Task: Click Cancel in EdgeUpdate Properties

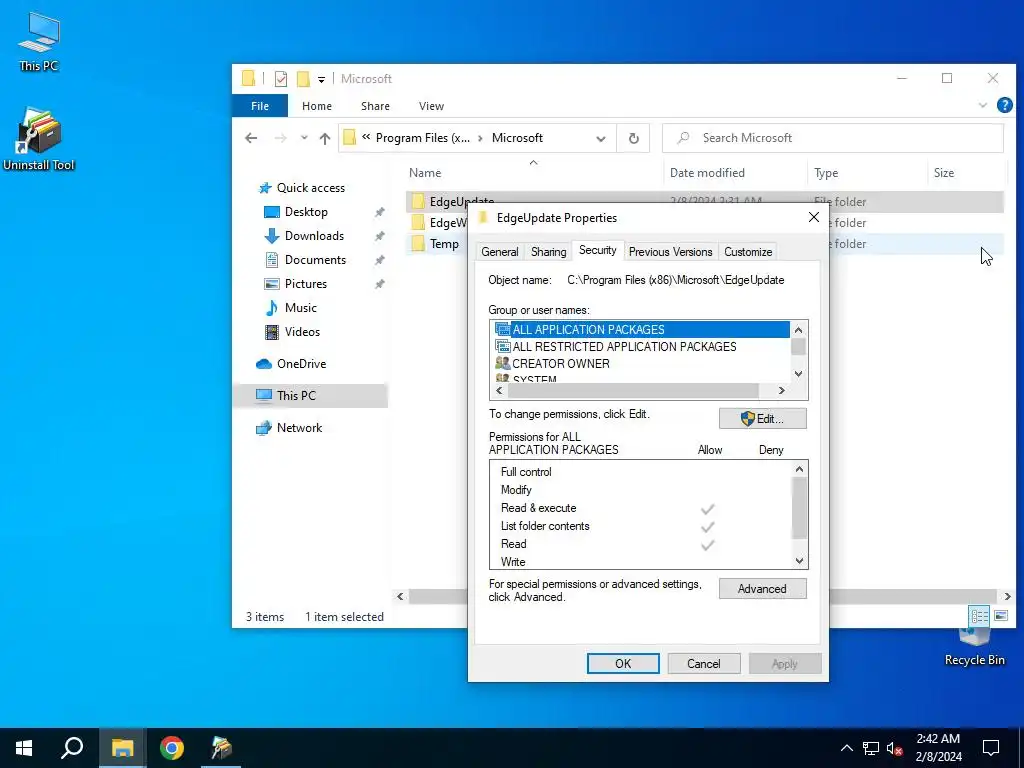Action: click(704, 664)
